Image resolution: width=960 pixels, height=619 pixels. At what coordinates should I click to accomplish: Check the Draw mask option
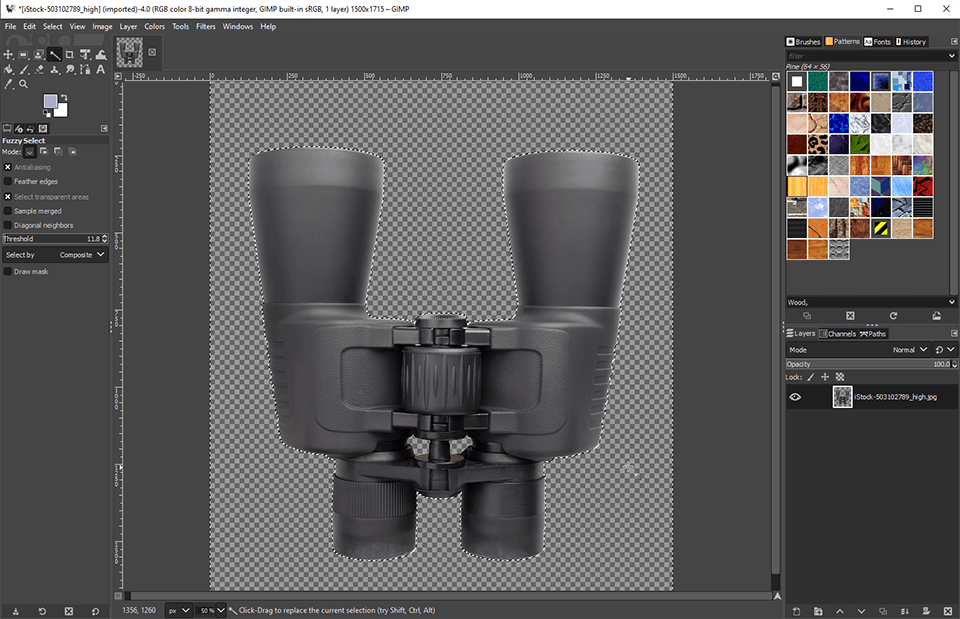tap(8, 271)
